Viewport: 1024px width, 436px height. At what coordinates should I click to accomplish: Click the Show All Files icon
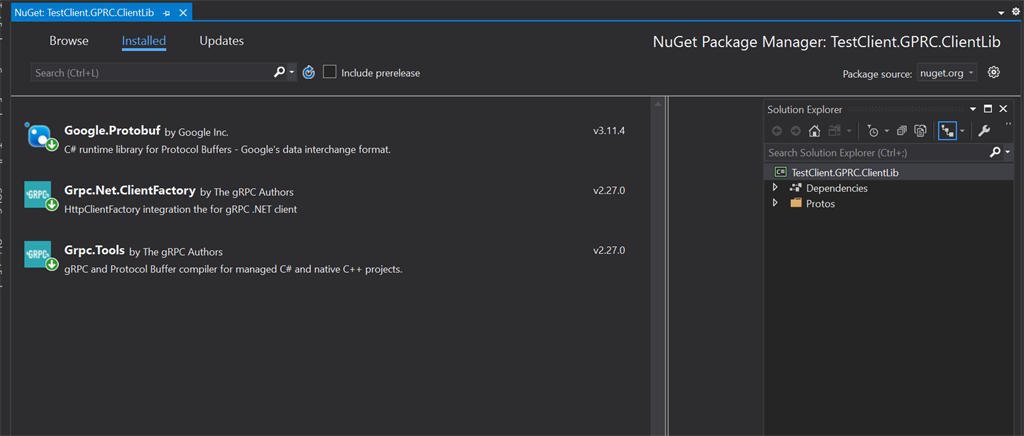[x=920, y=131]
